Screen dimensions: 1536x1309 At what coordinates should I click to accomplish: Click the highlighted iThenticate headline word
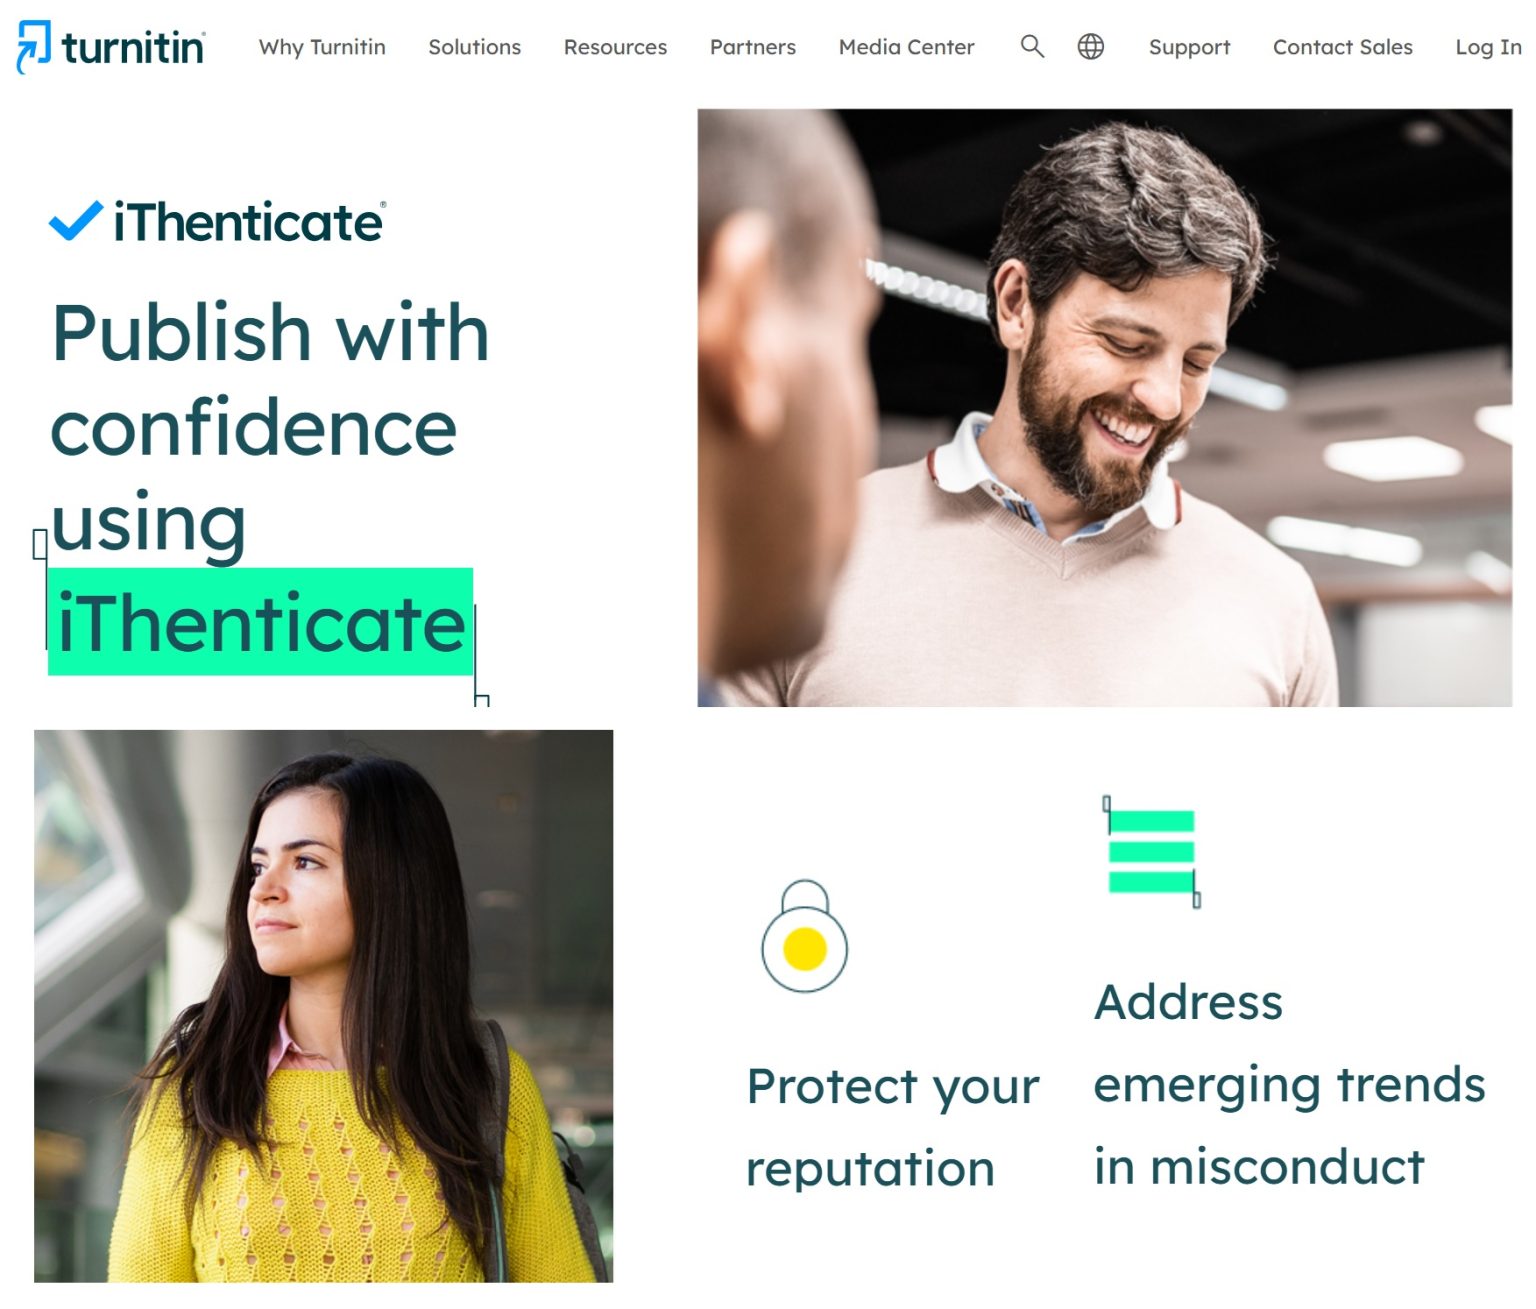coord(260,622)
